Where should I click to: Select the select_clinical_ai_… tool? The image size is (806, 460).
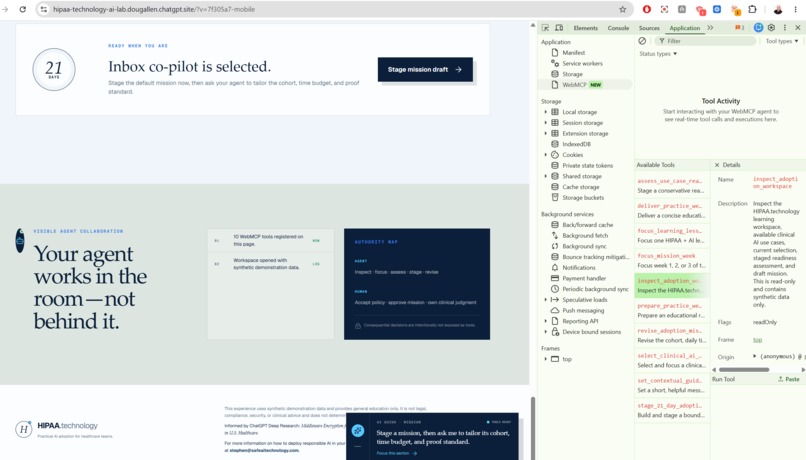pyautogui.click(x=671, y=360)
